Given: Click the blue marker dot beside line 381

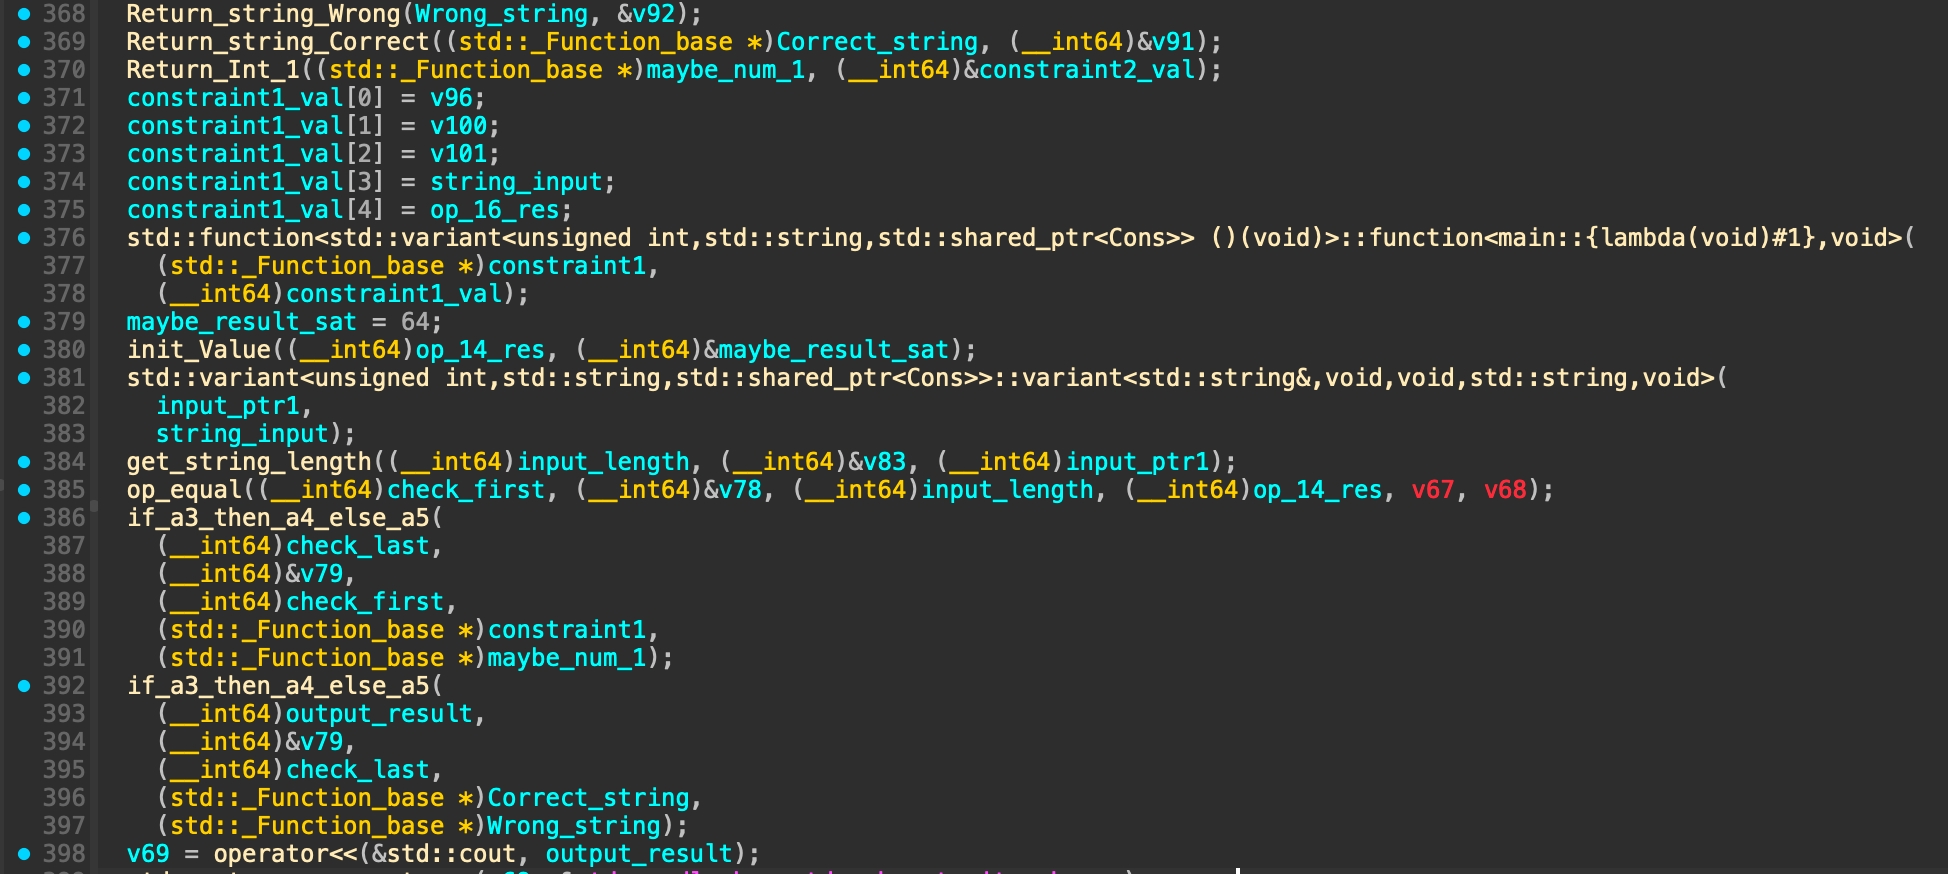Looking at the screenshot, I should (24, 378).
